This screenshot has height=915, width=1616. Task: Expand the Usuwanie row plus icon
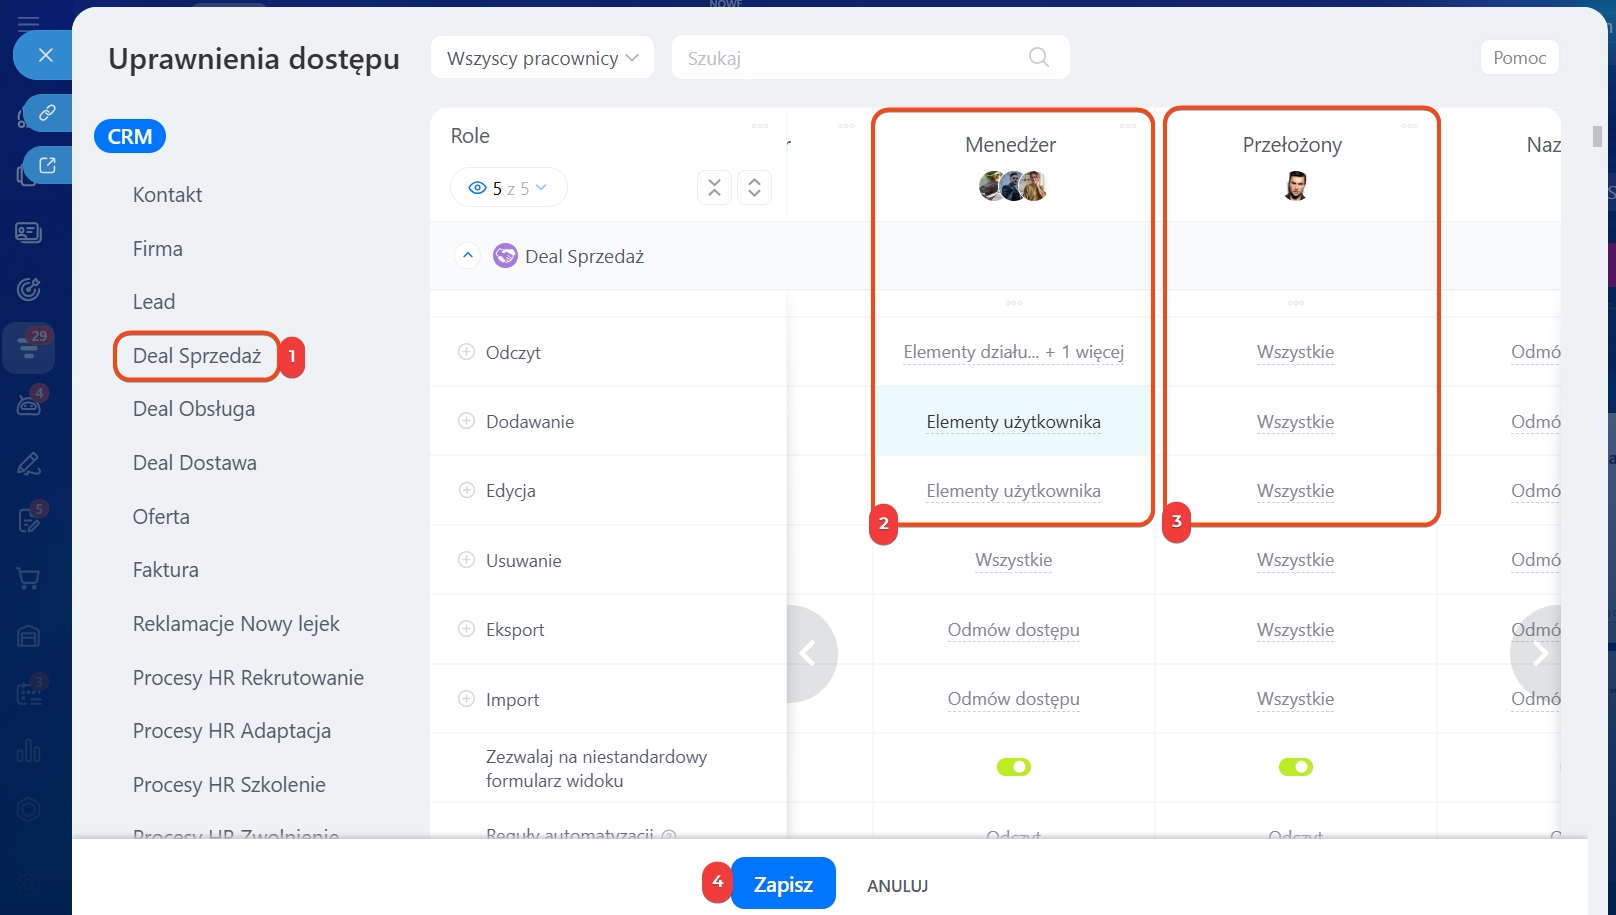(x=466, y=560)
